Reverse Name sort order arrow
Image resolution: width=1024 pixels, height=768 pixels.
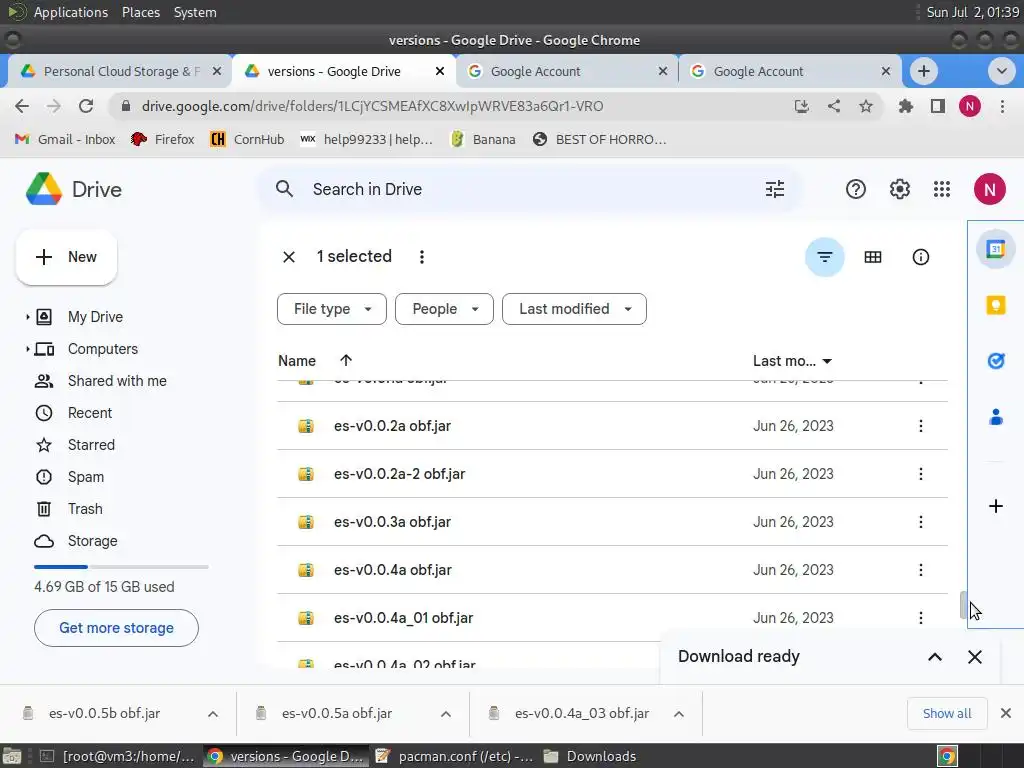pos(346,360)
